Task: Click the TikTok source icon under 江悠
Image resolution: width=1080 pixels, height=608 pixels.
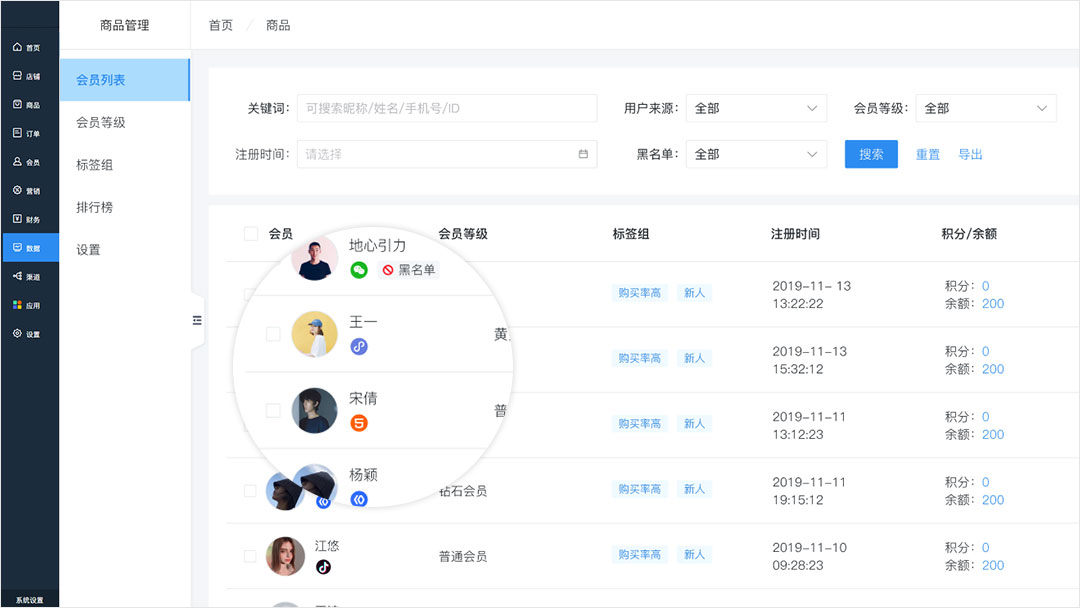Action: pyautogui.click(x=323, y=567)
